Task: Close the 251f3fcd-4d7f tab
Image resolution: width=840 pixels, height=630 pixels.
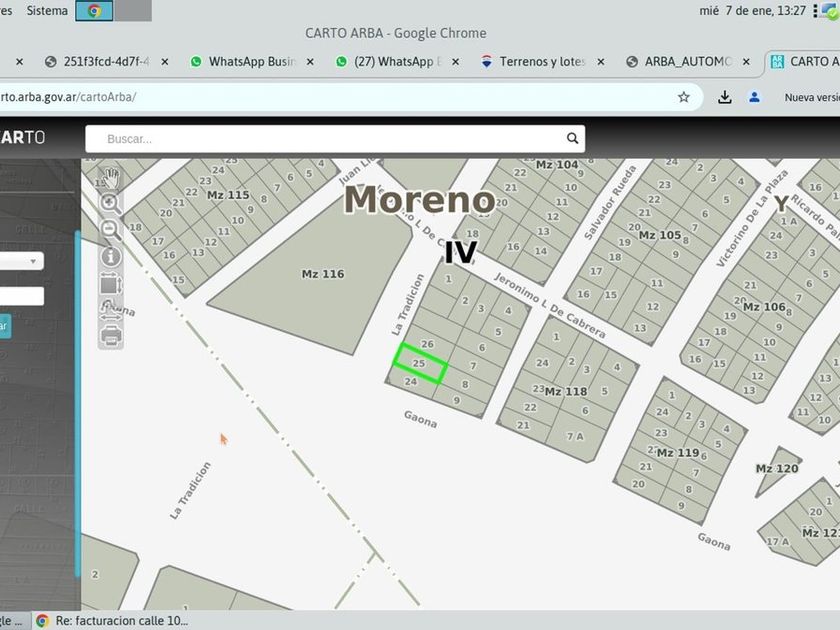Action: [165, 62]
